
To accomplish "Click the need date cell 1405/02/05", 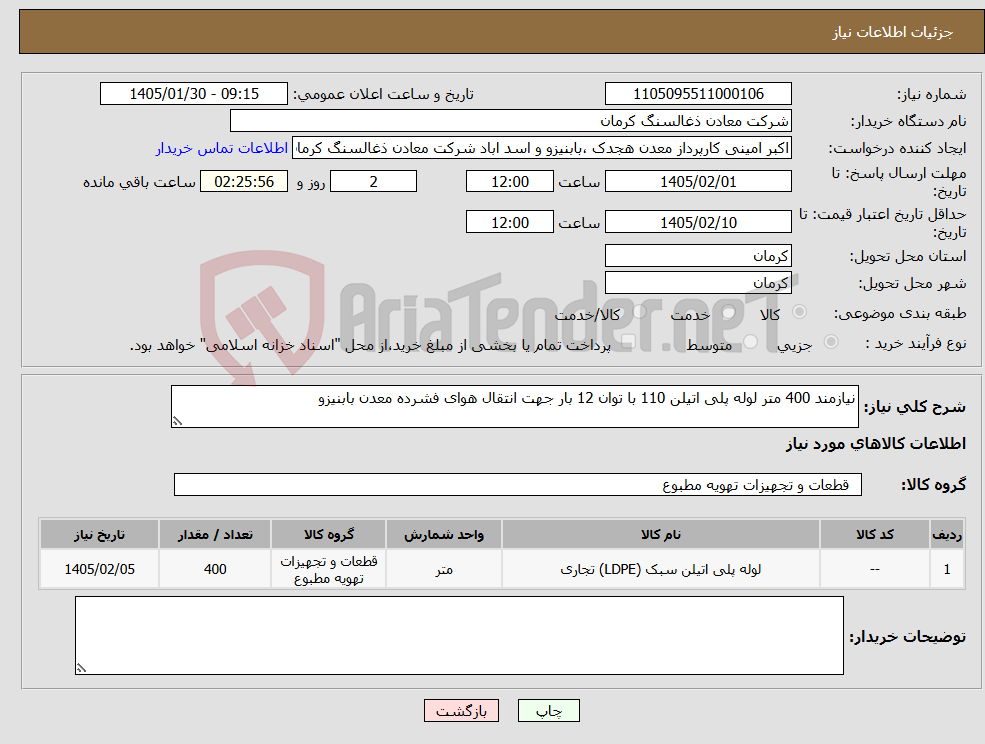I will [99, 569].
